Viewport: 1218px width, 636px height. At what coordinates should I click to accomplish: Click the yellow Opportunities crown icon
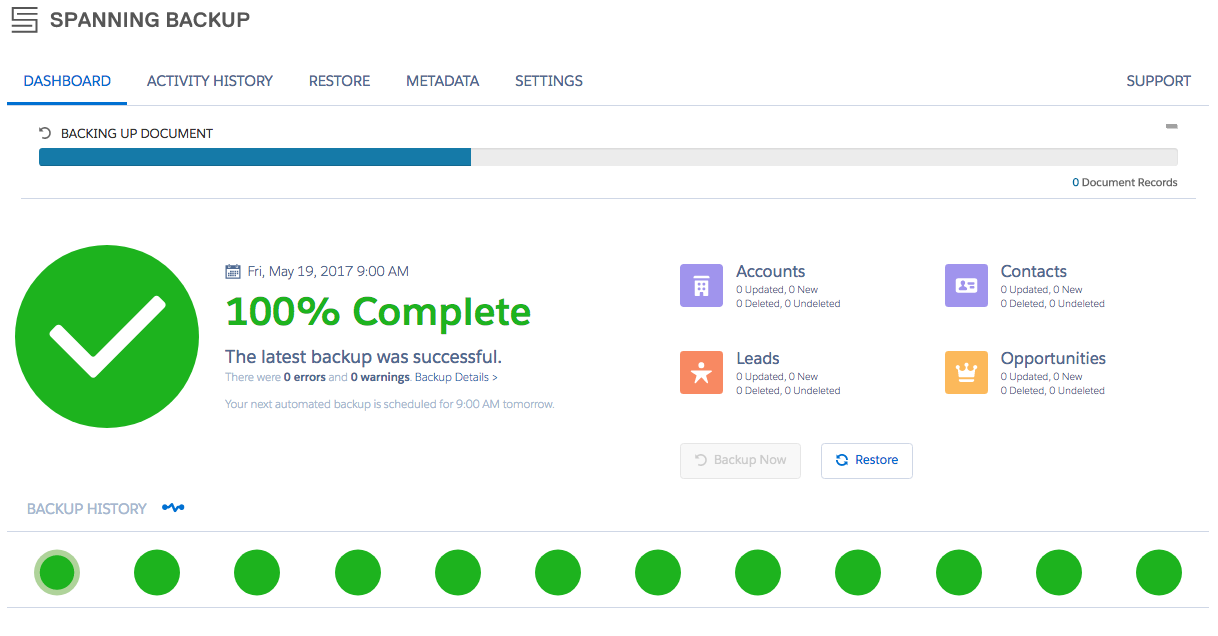[x=966, y=372]
